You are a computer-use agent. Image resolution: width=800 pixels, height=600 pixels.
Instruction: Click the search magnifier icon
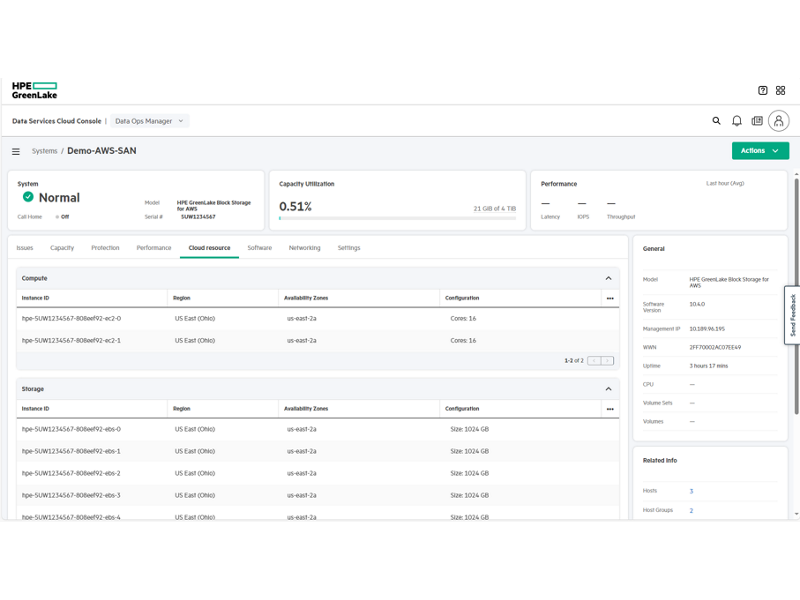(716, 121)
